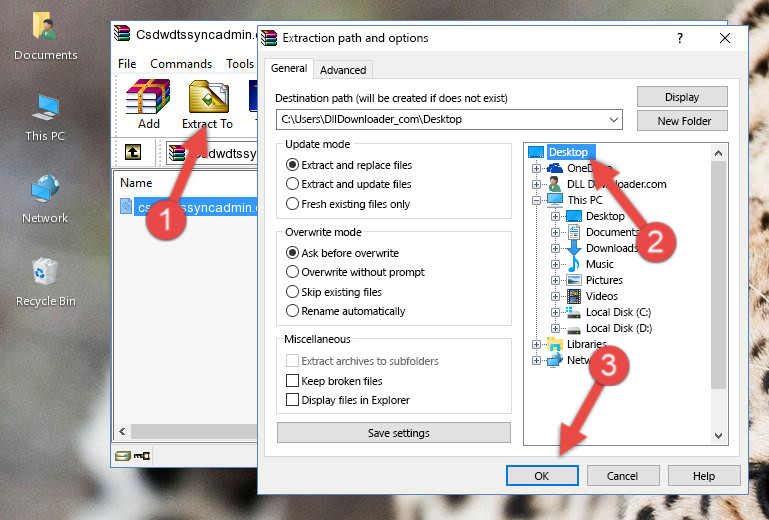Click the DLL Downloader.com user icon
769x520 pixels.
tap(555, 184)
